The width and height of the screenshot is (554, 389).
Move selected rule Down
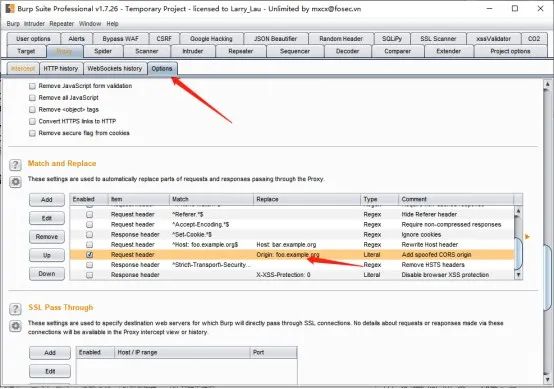[x=47, y=274]
